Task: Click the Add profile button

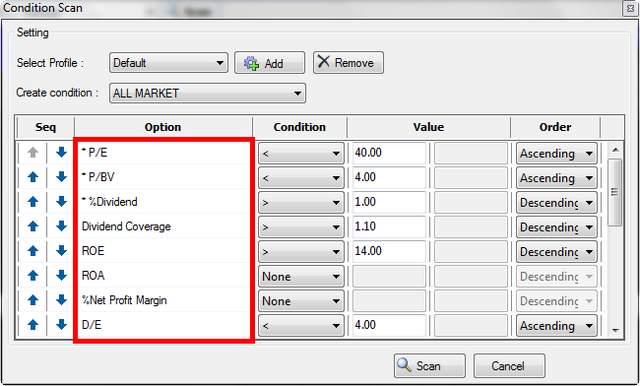Action: pyautogui.click(x=269, y=63)
